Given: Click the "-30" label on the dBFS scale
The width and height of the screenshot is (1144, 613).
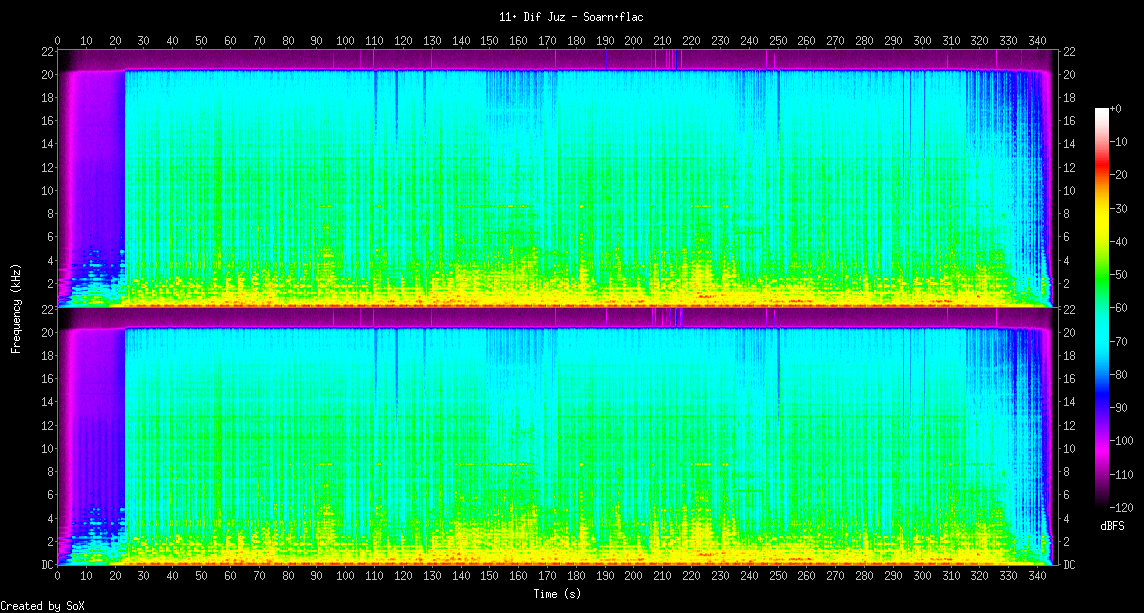Looking at the screenshot, I should 1120,208.
